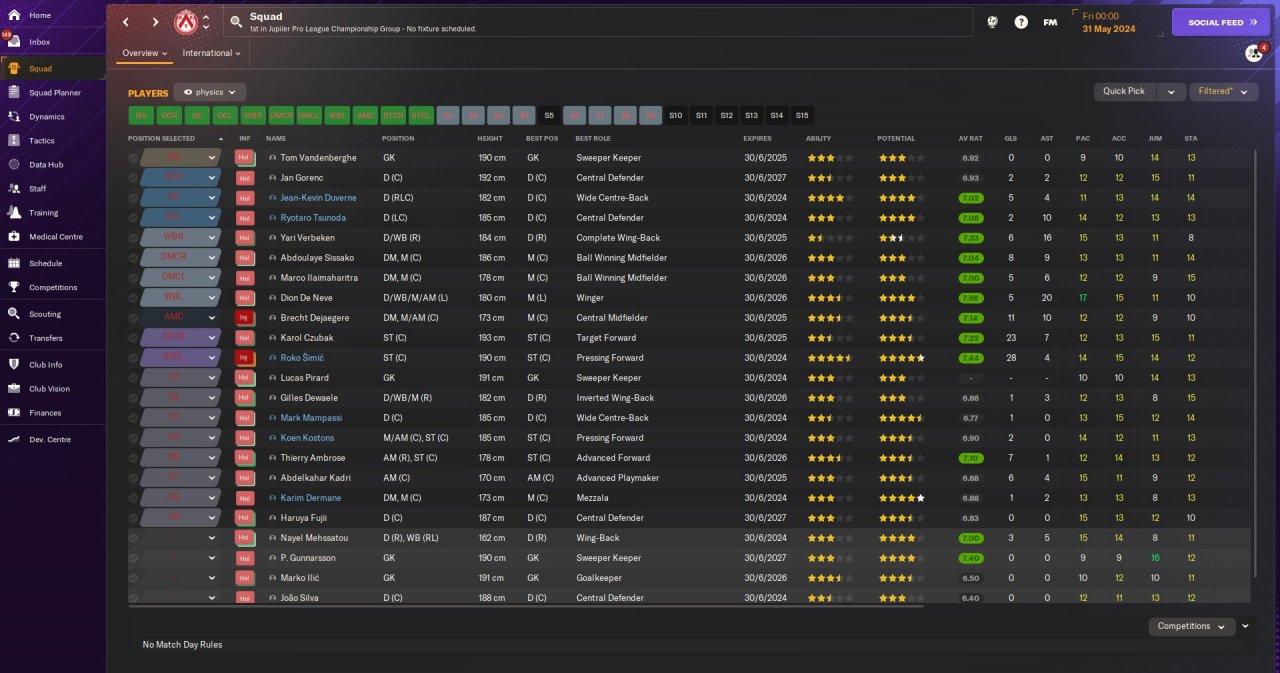Toggle selection circle for Karim Dermane row
The image size is (1280, 673).
pos(134,497)
